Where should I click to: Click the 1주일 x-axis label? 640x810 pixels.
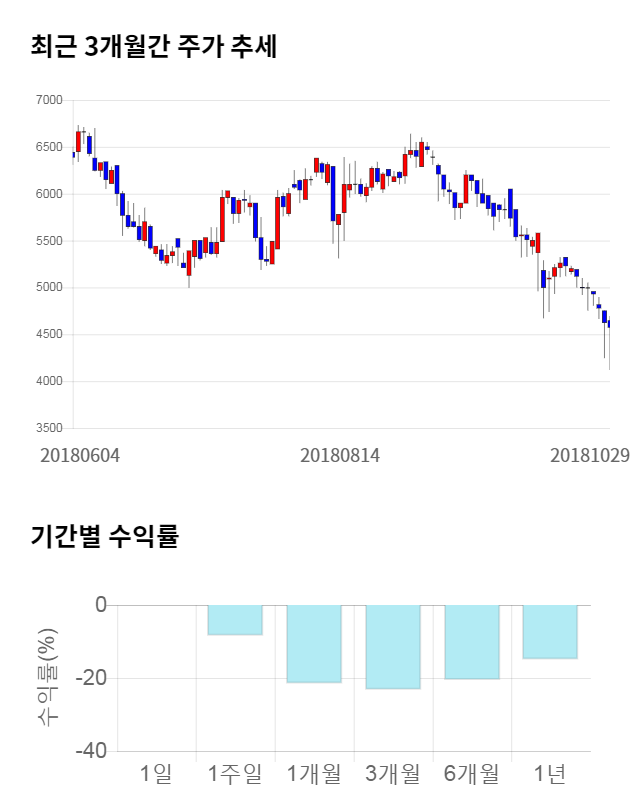click(235, 773)
